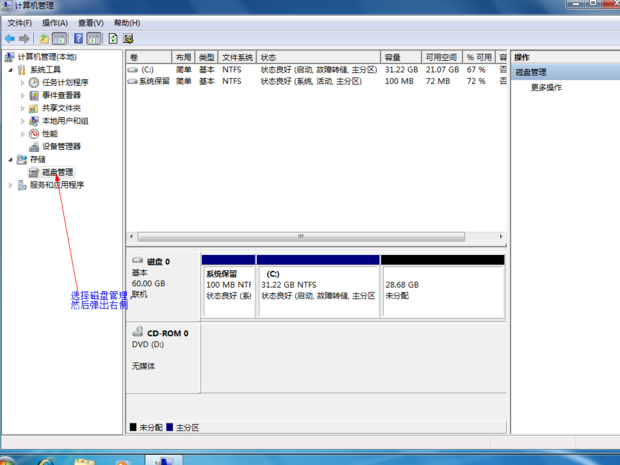The height and width of the screenshot is (465, 620).
Task: Select 磁盘管理 under 存储
Action: [57, 172]
